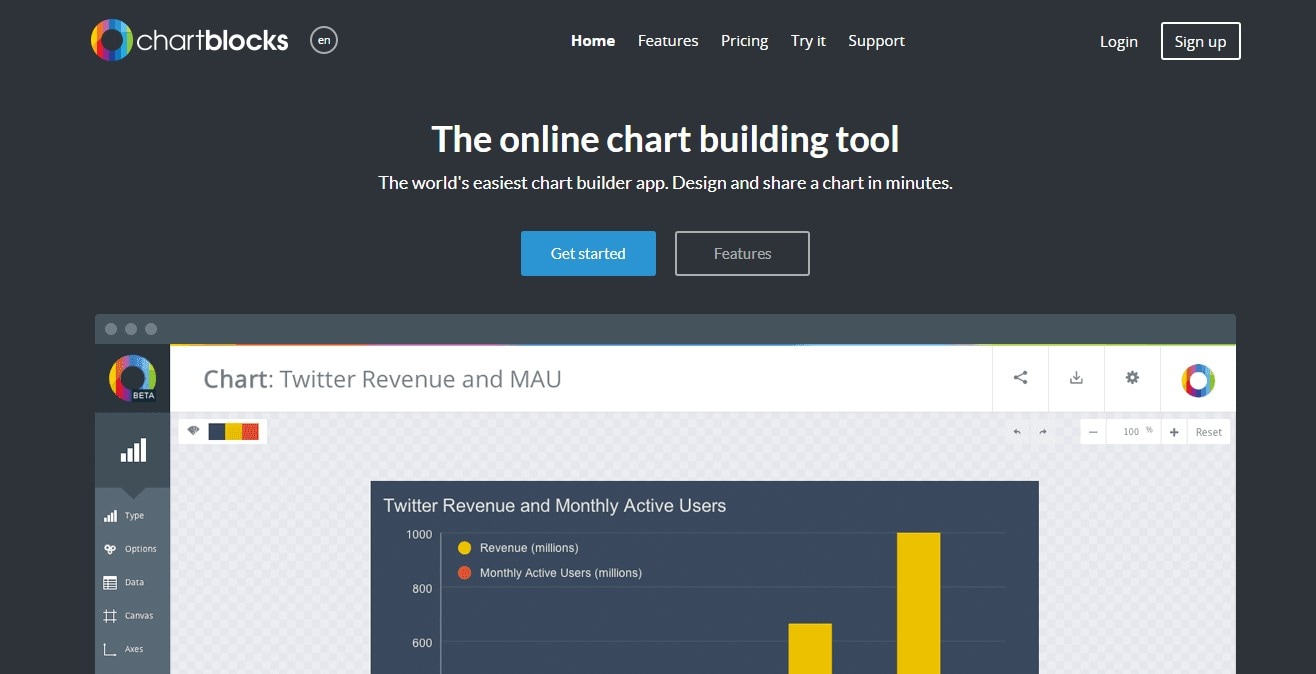Click the Sign up button
The height and width of the screenshot is (674, 1316).
[1200, 42]
